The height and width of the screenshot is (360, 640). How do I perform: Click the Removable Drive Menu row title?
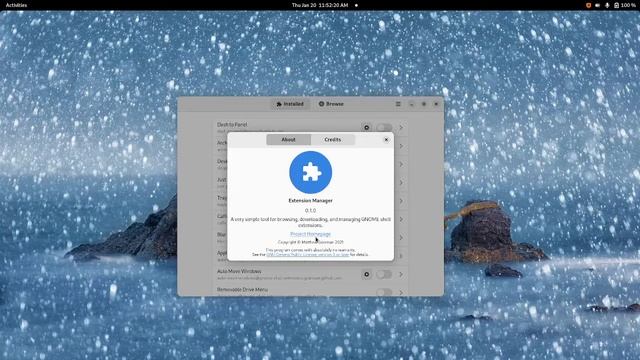pyautogui.click(x=242, y=289)
